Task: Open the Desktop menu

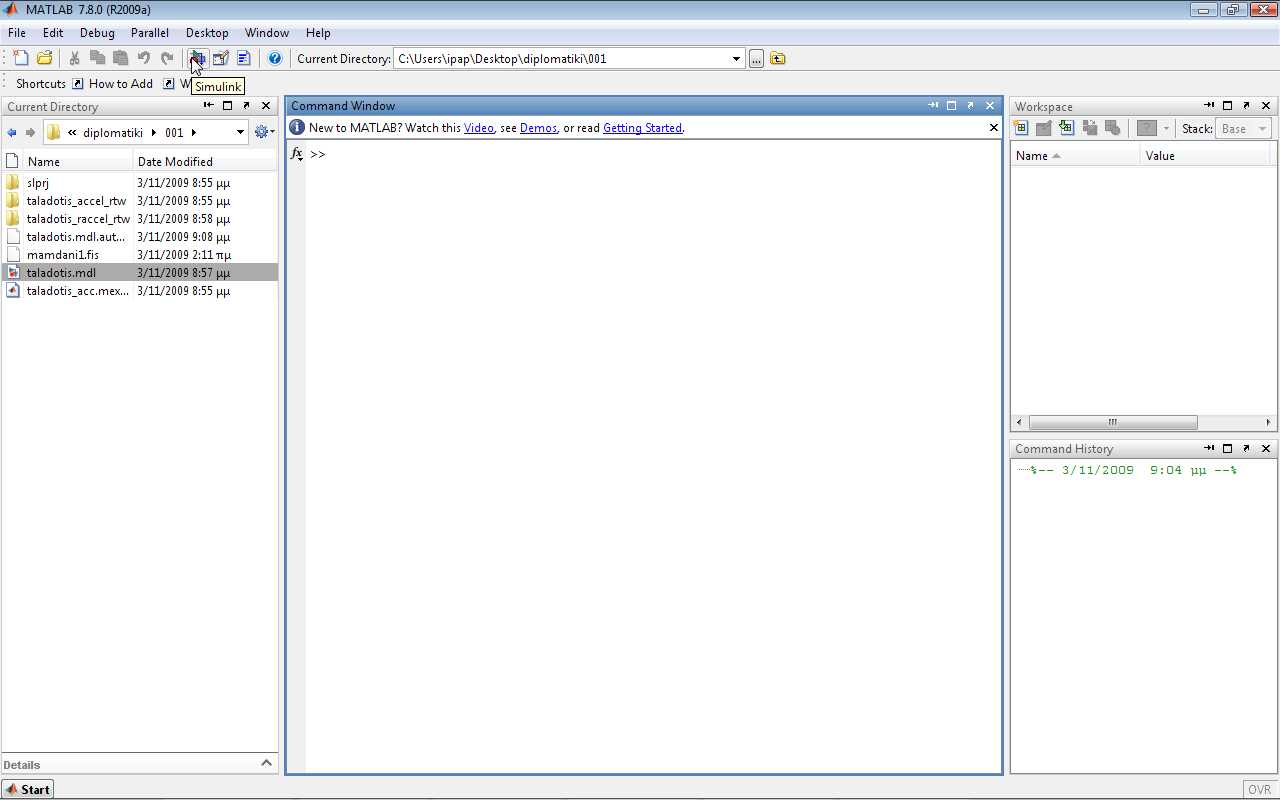Action: [207, 33]
